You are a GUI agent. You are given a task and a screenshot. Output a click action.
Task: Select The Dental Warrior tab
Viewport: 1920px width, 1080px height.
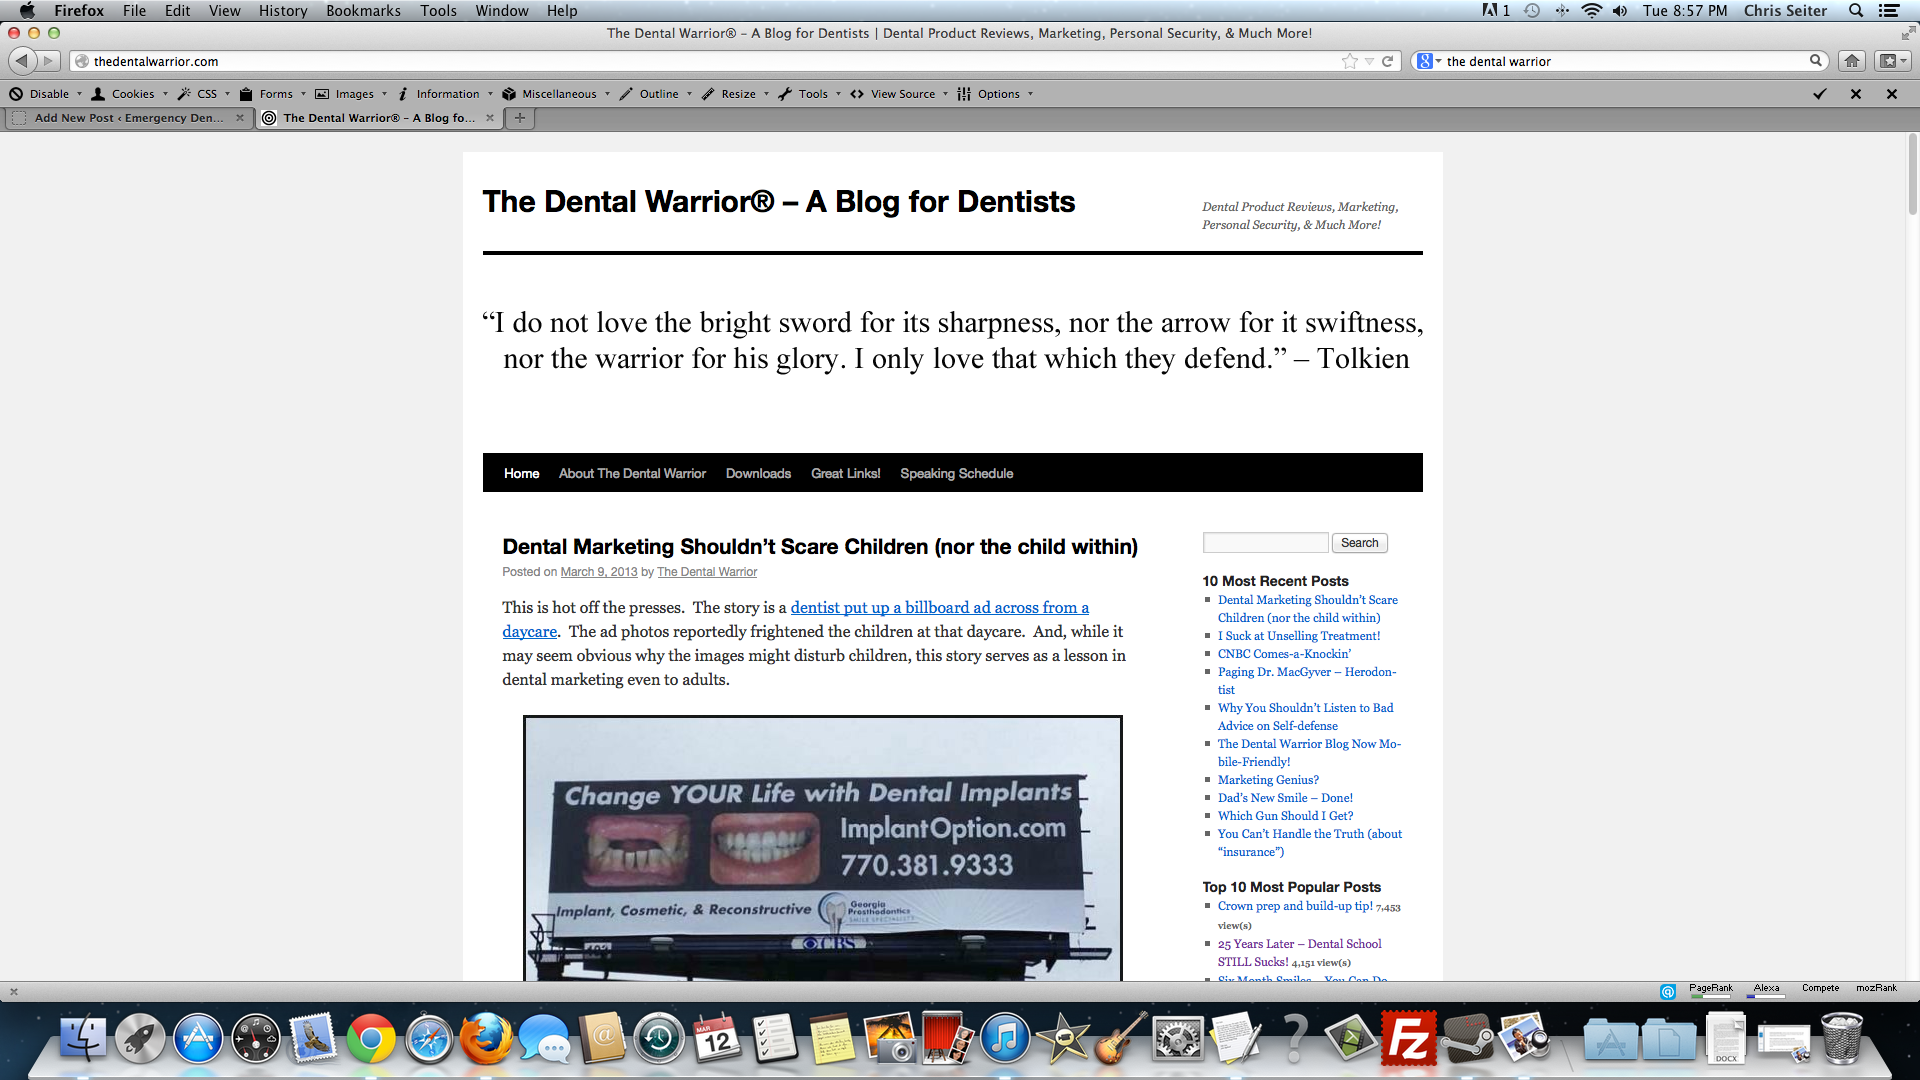pos(379,118)
